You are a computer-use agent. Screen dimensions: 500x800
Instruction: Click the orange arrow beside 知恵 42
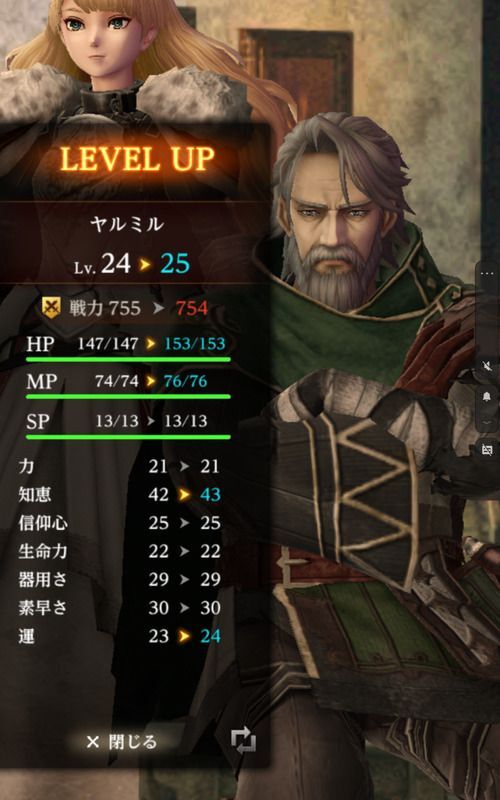[184, 495]
